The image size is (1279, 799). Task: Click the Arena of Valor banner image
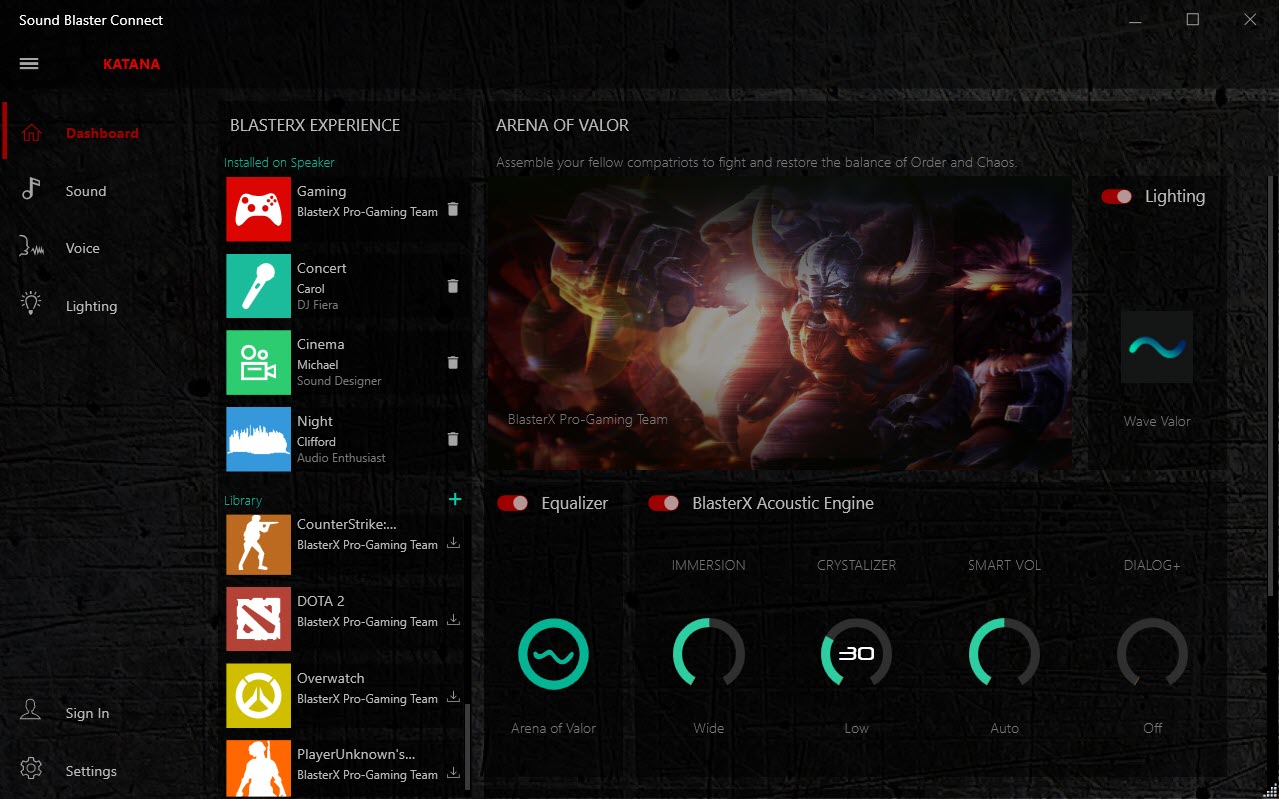[x=780, y=323]
